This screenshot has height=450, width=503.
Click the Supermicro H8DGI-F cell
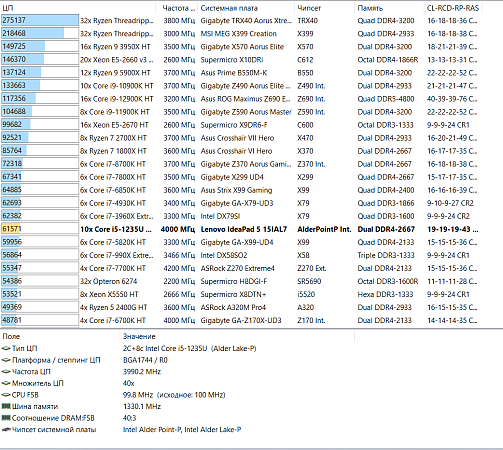tap(234, 281)
